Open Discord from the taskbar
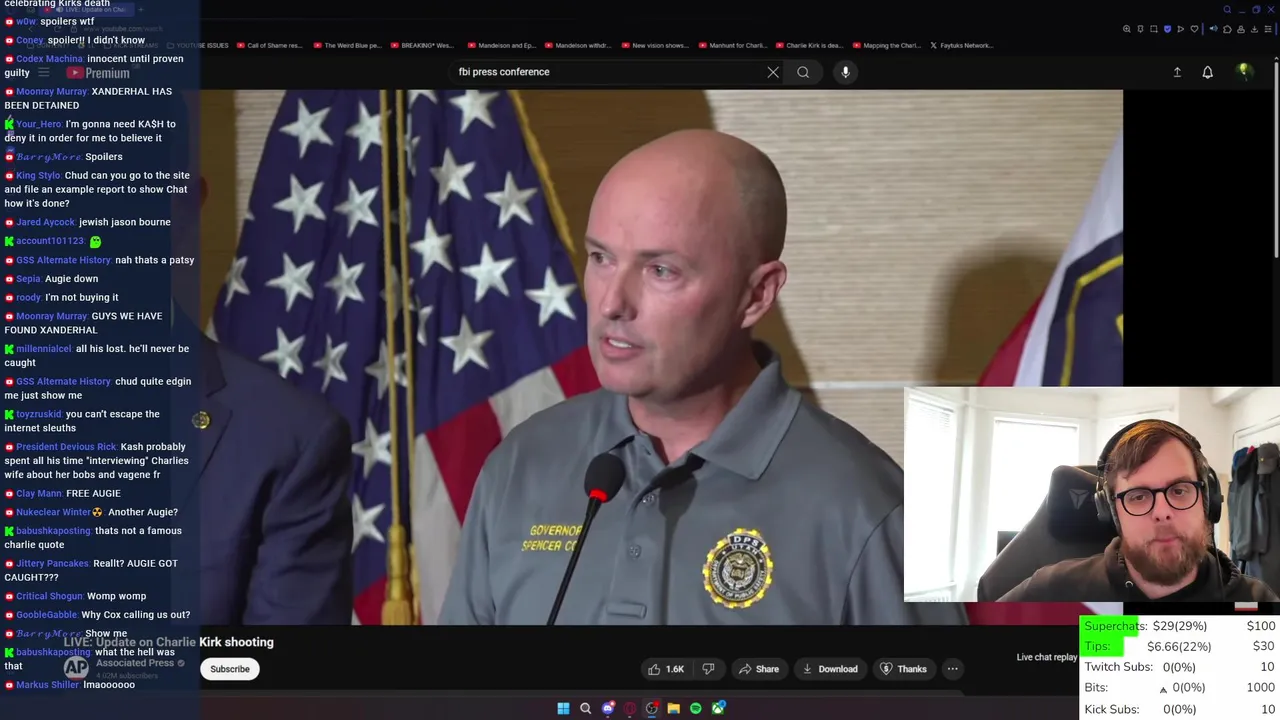Screen dimensions: 1280x720 click(607, 708)
